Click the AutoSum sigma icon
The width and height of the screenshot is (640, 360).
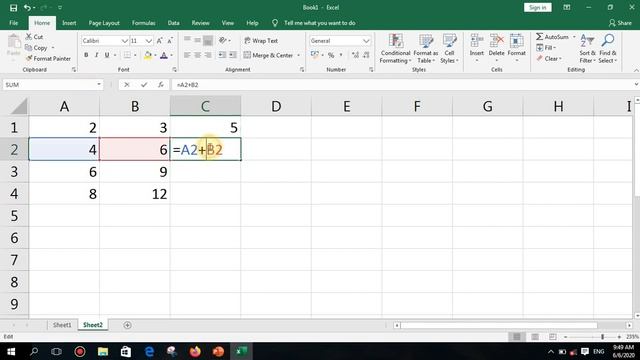[540, 37]
